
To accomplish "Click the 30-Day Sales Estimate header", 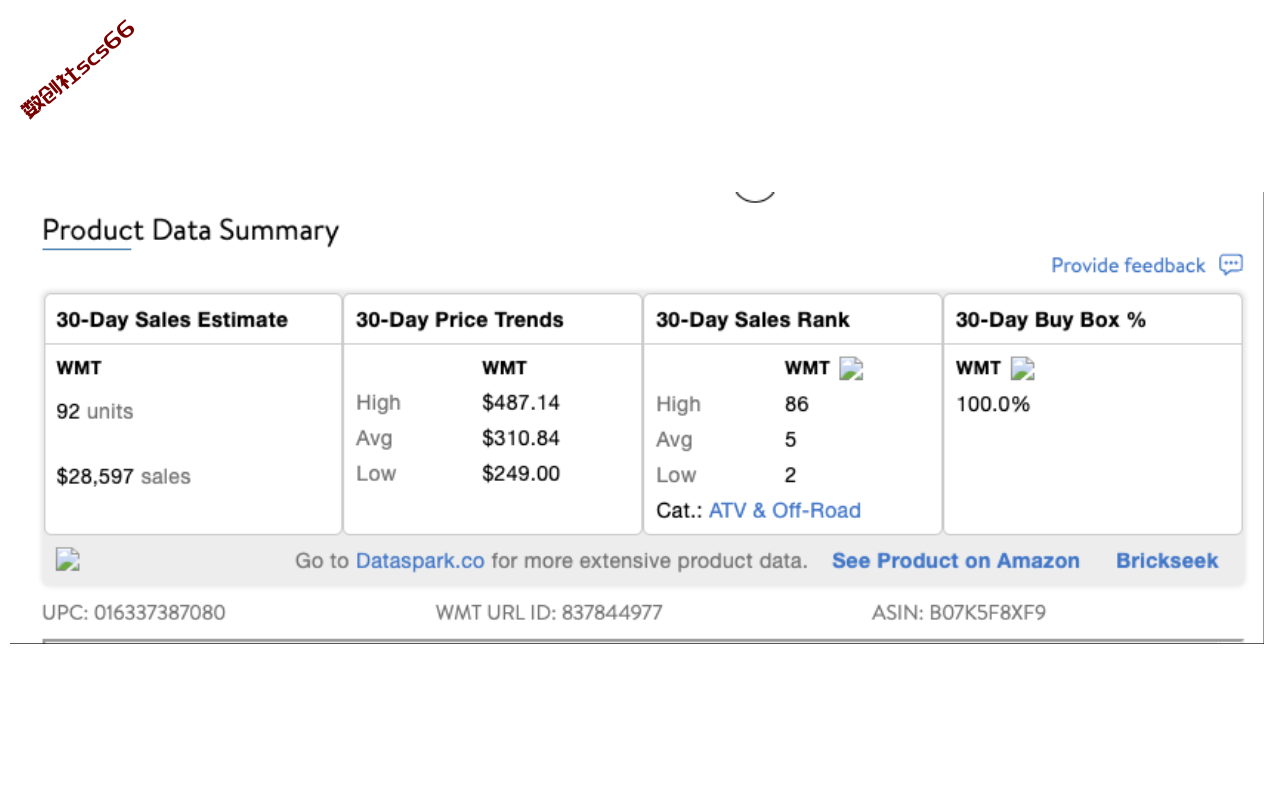I will click(x=172, y=320).
